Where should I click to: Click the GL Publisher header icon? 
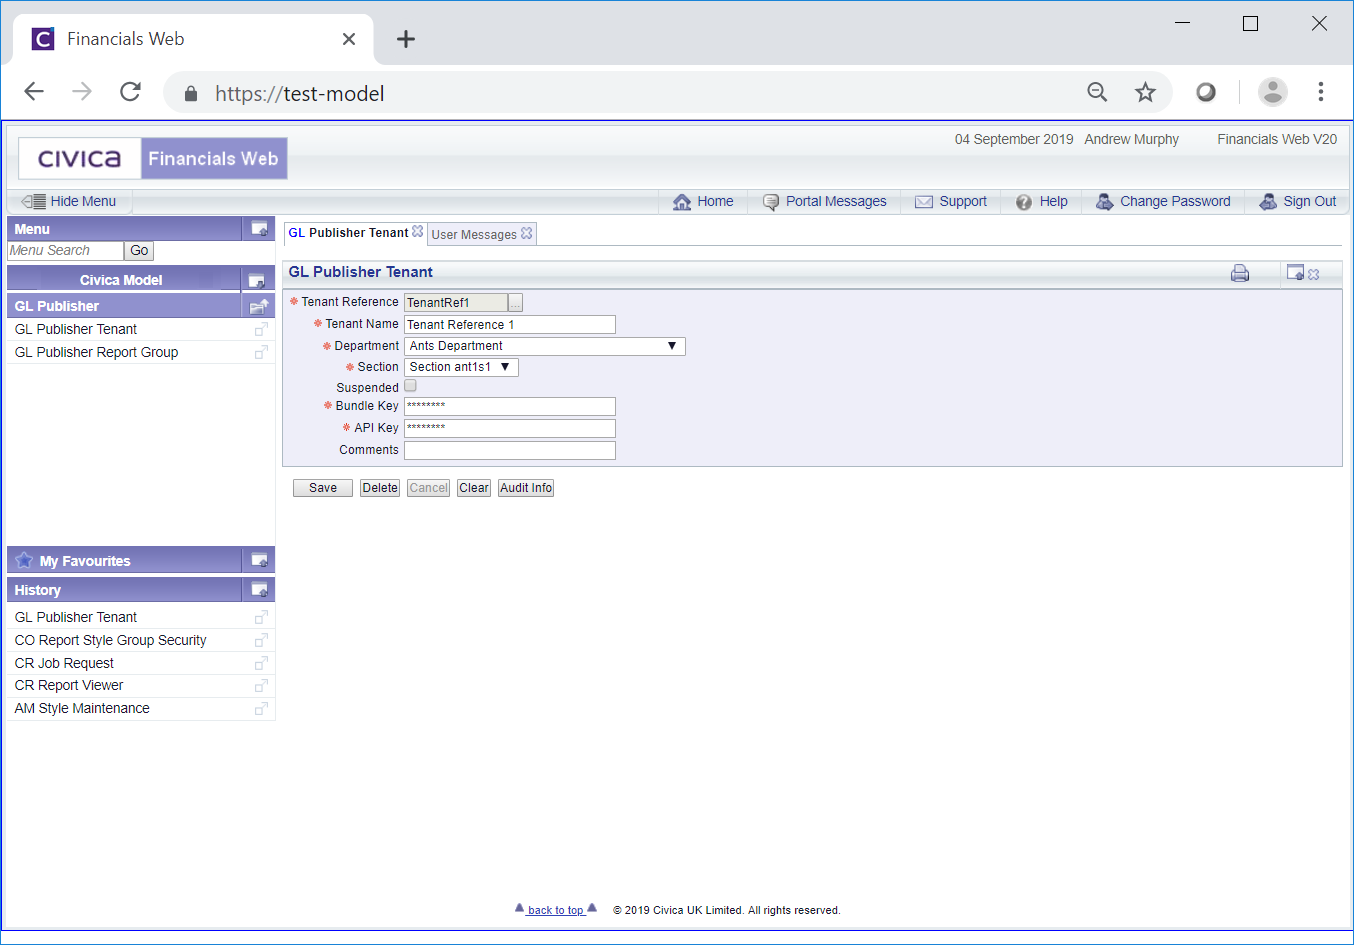259,306
